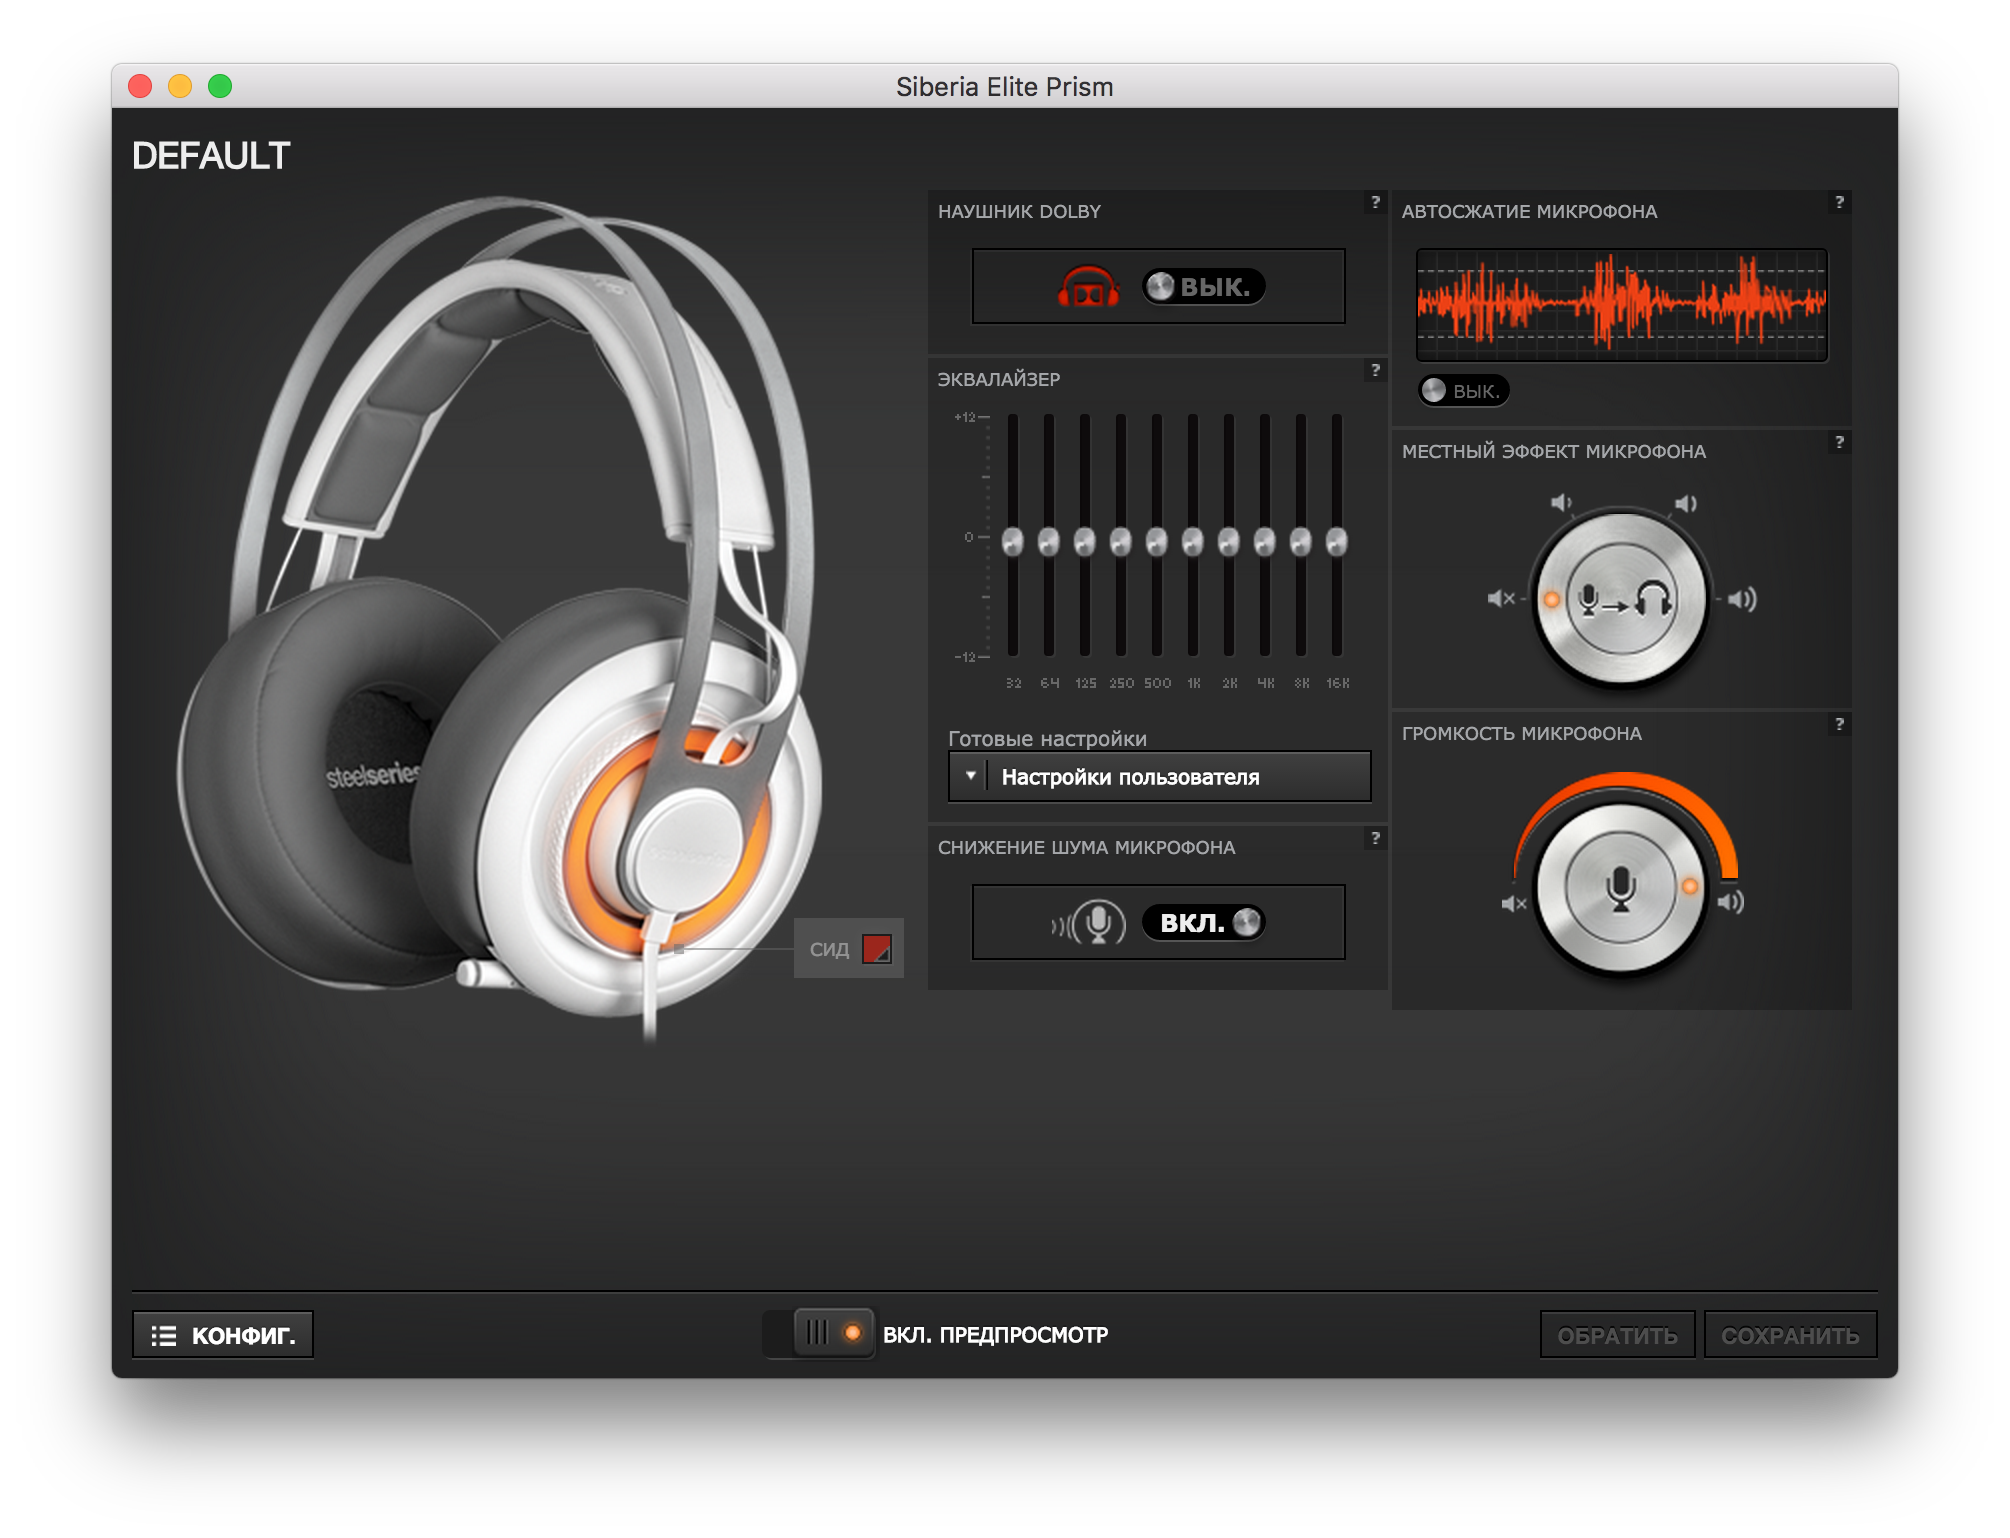Image resolution: width=2010 pixels, height=1538 pixels.
Task: Click the 4K equalizer slider
Action: (1265, 541)
